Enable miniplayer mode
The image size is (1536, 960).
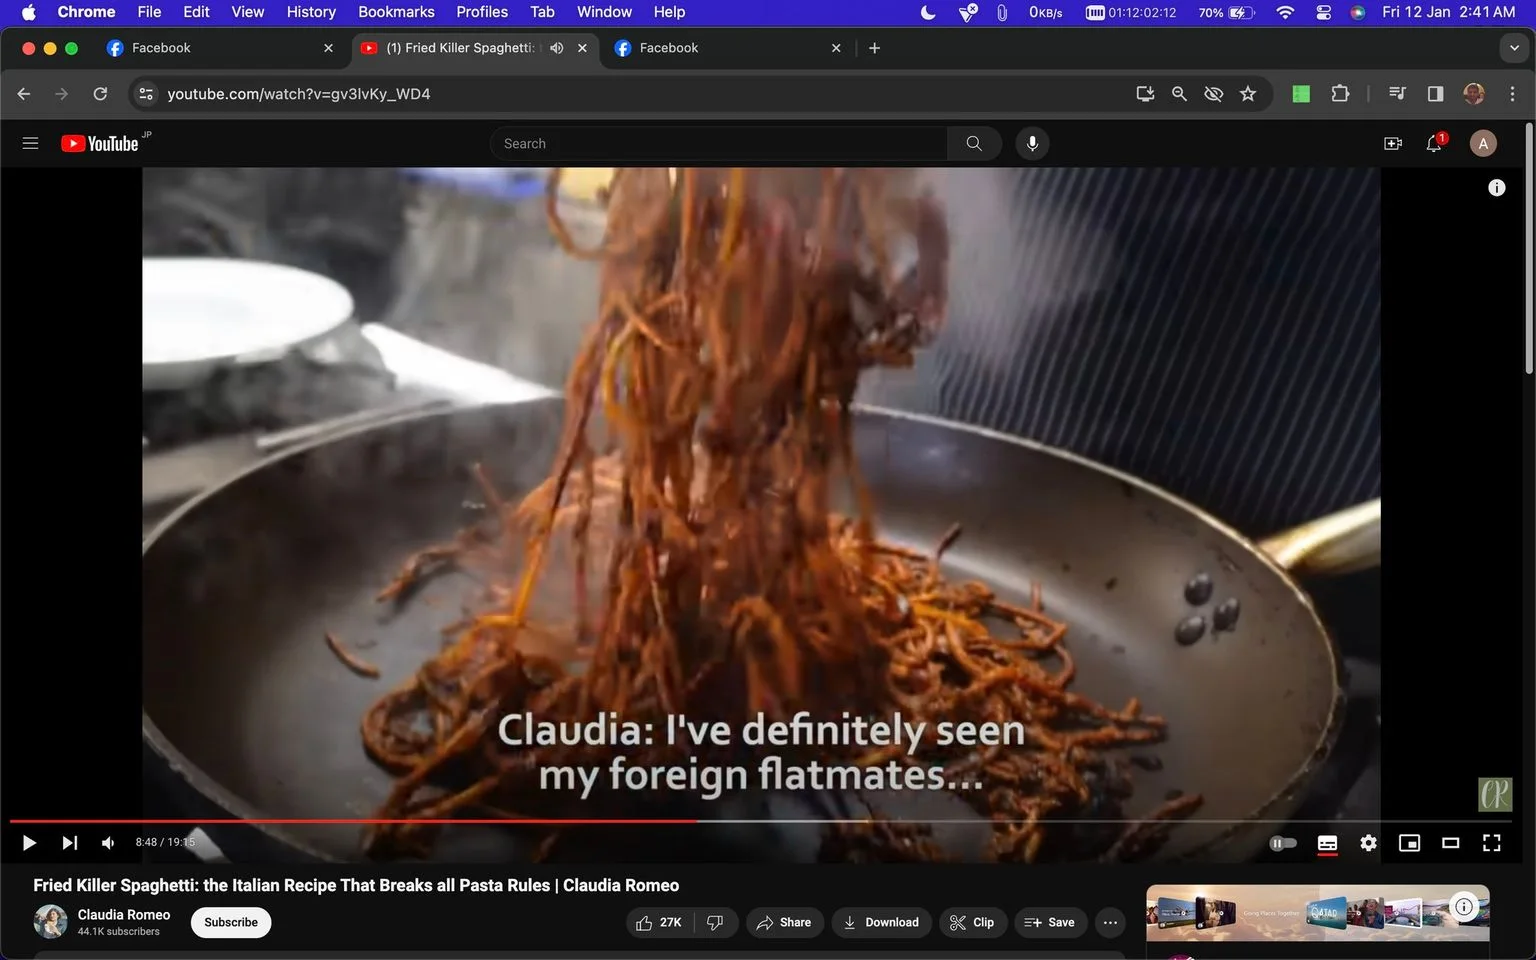(x=1409, y=843)
